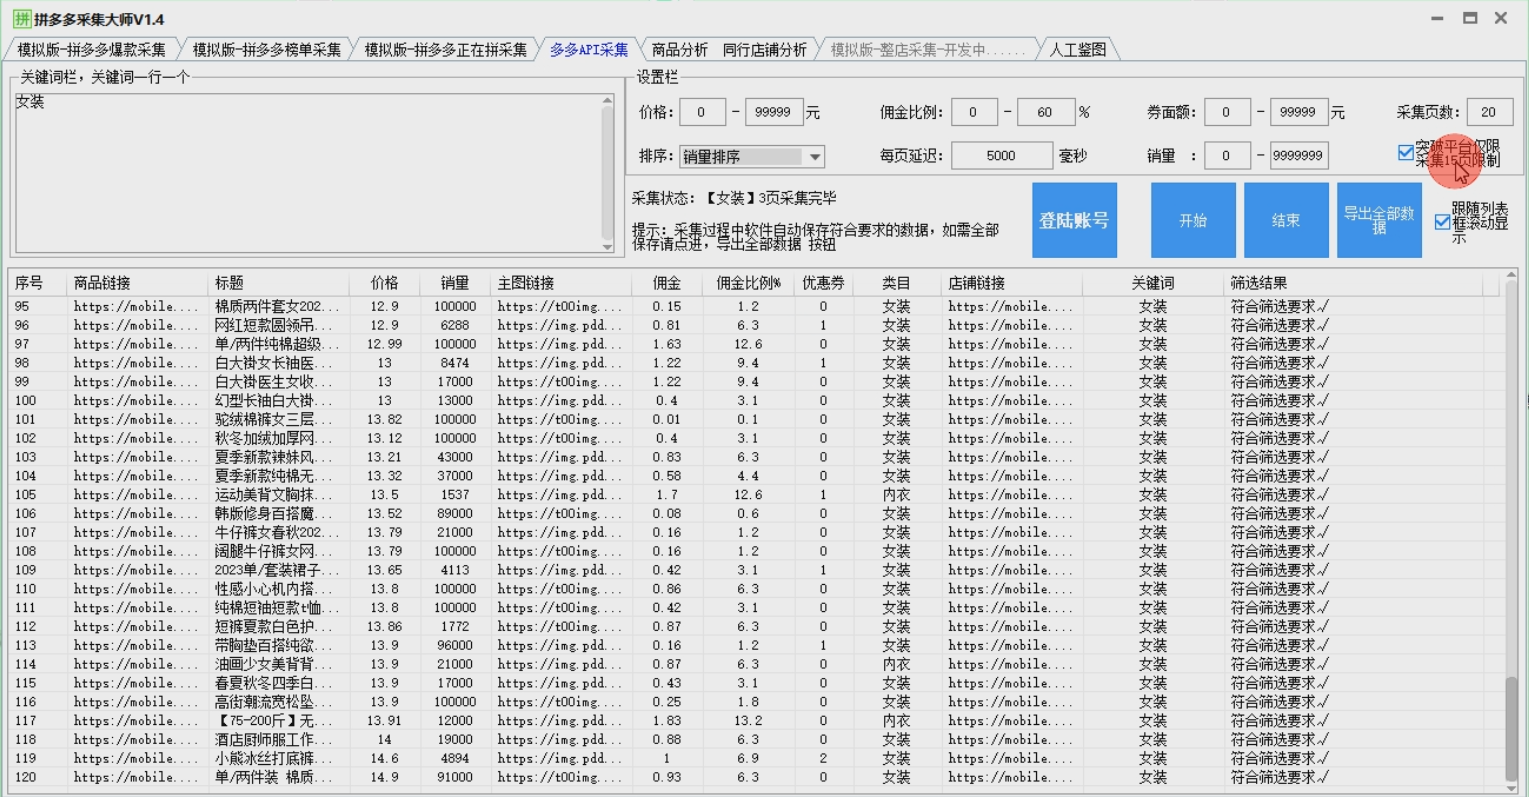Click the 店铺链接 column header
Screen dimensions: 1529x797
(1011, 283)
